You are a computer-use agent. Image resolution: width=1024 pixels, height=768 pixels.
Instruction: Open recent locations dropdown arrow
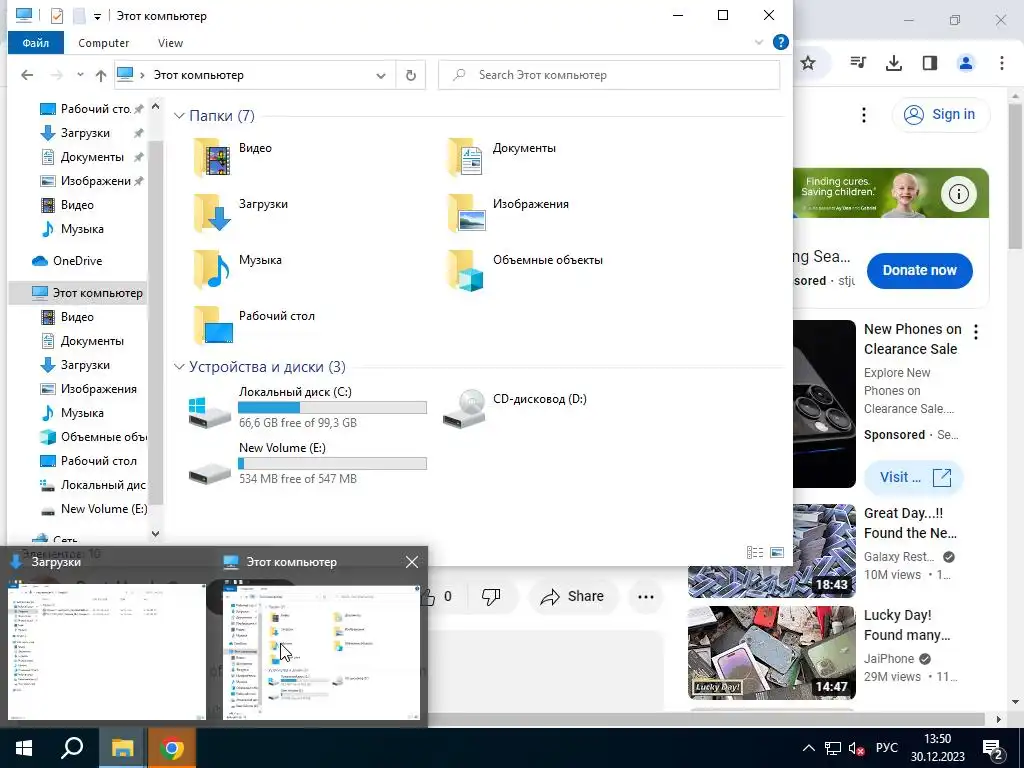click(x=80, y=75)
